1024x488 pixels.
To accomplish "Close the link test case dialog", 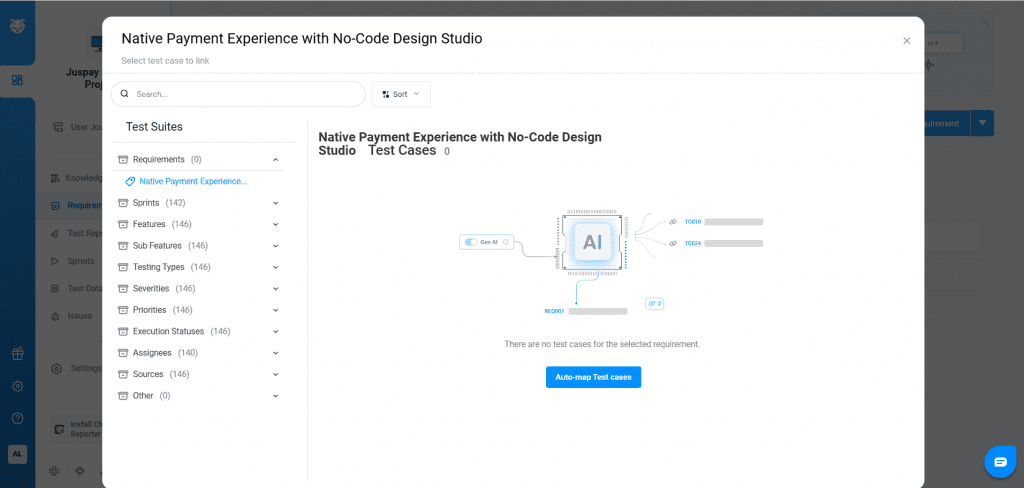I will 907,41.
